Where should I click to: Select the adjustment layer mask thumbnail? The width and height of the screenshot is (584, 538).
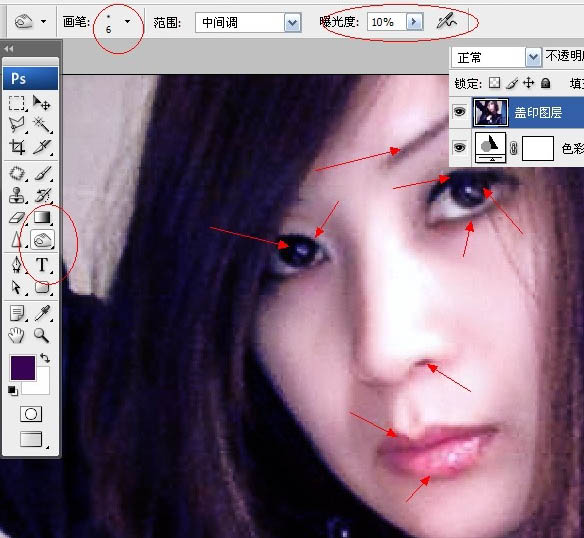point(538,148)
